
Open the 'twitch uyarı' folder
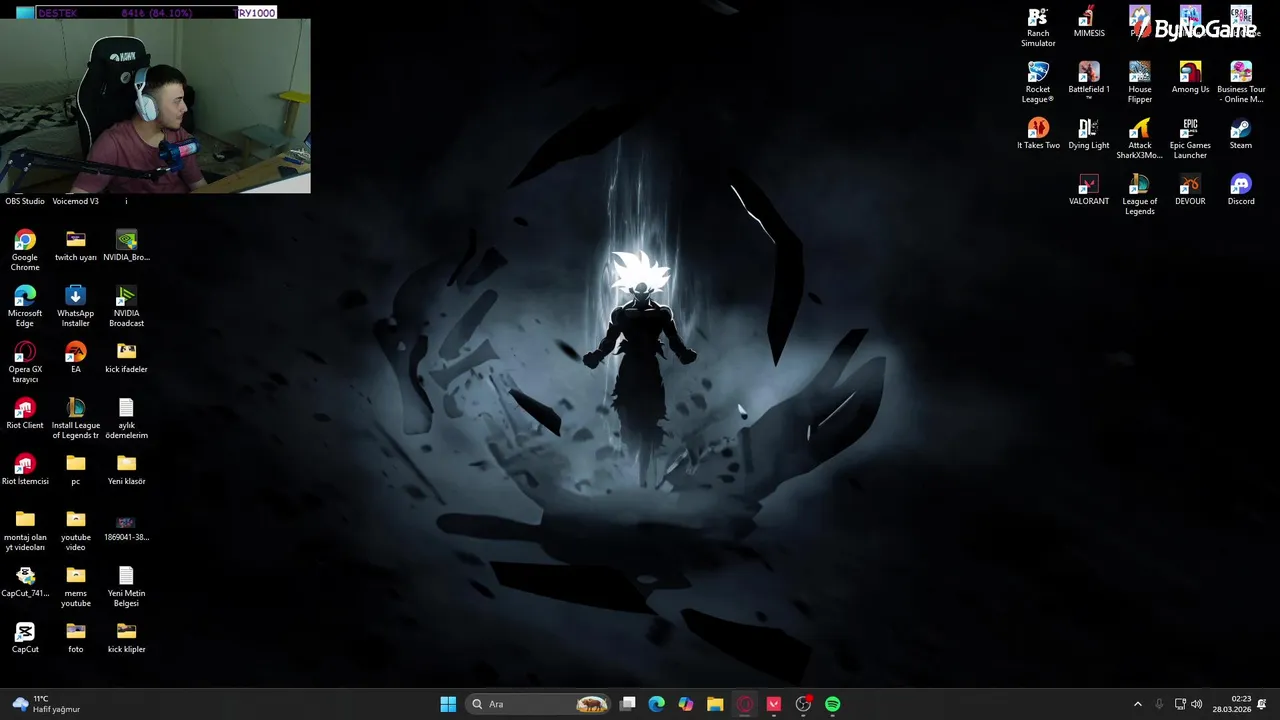pyautogui.click(x=76, y=245)
